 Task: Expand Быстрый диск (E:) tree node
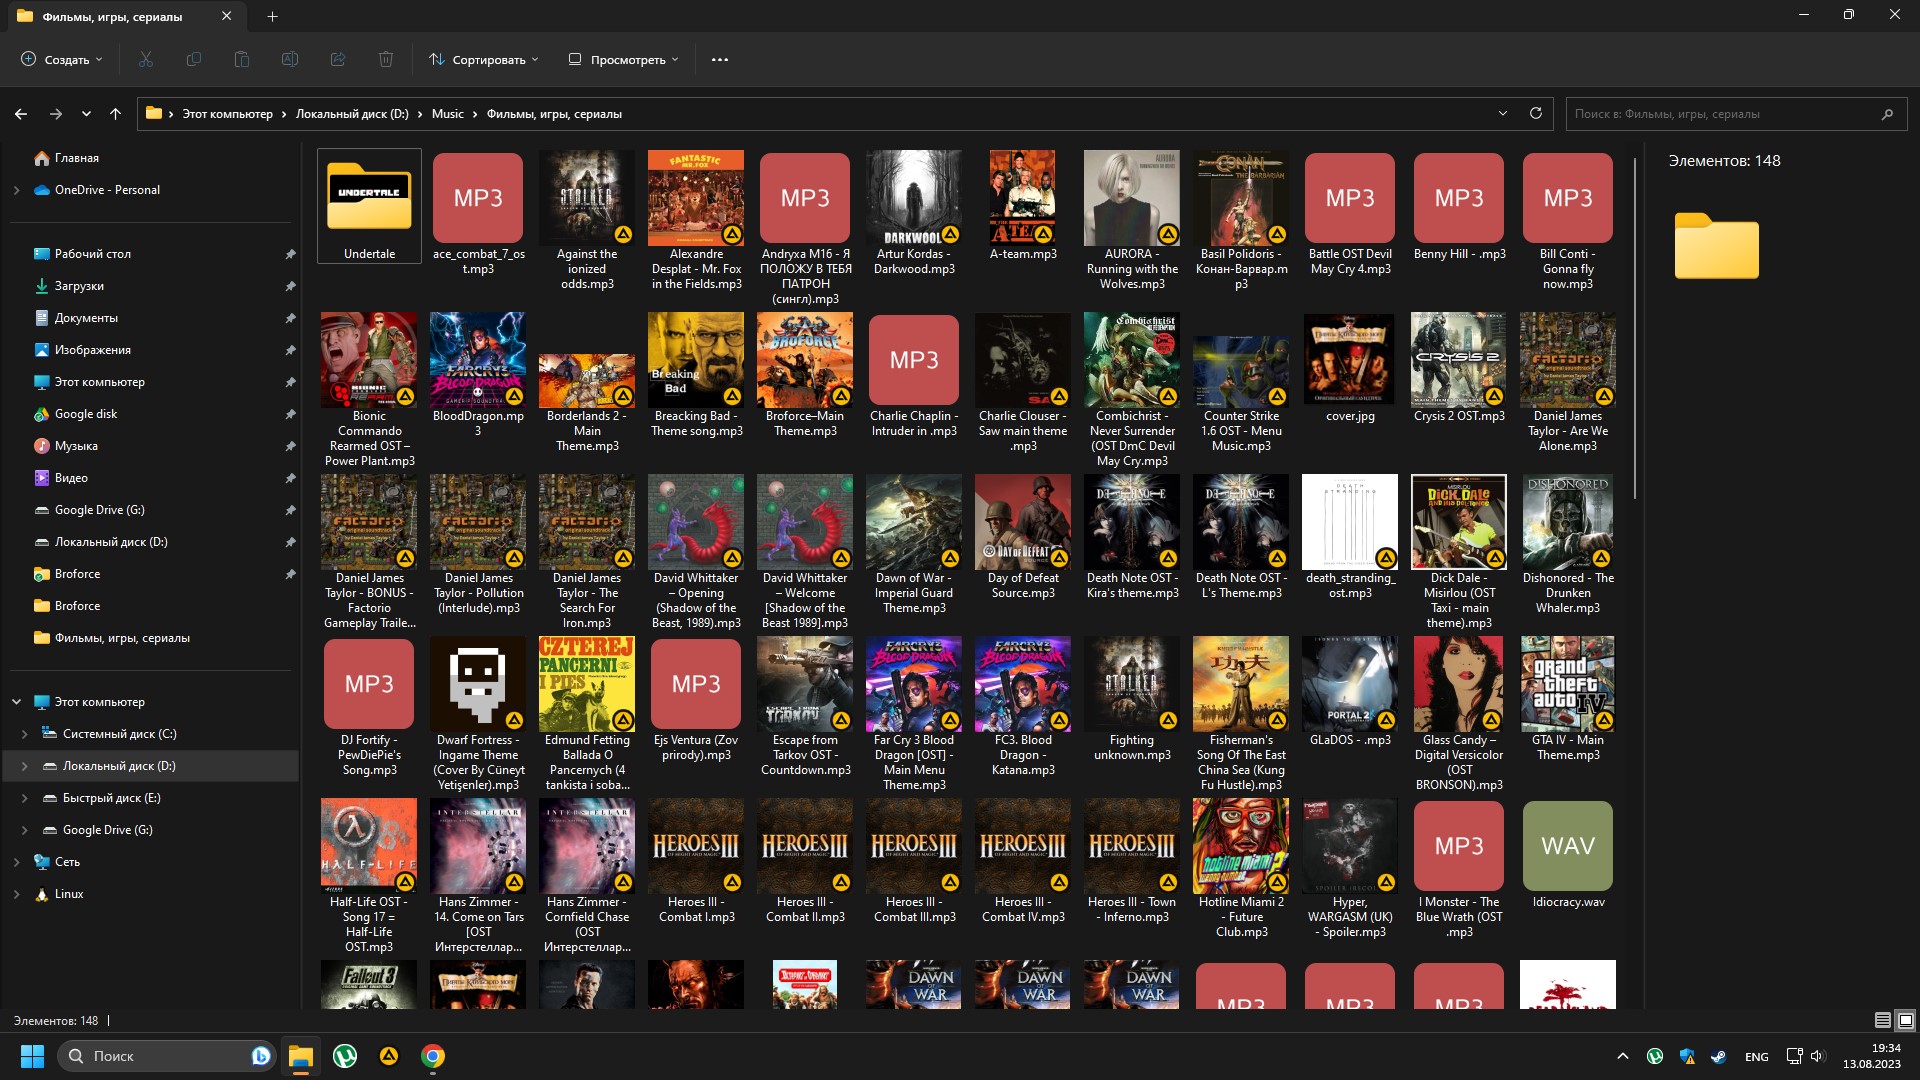click(25, 798)
